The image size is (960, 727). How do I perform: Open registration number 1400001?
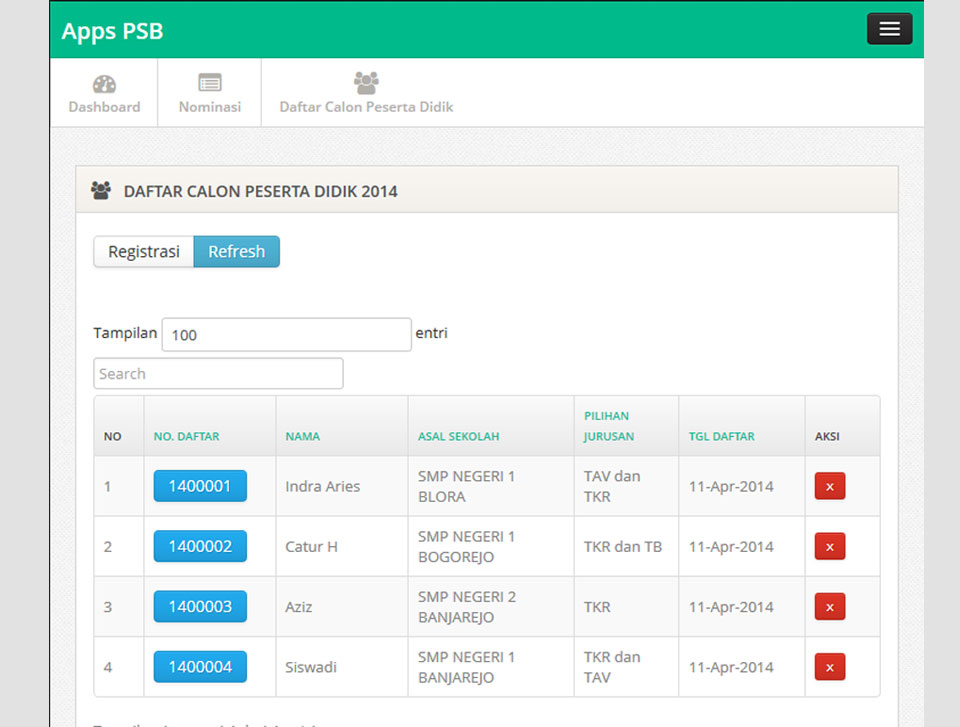pos(200,486)
